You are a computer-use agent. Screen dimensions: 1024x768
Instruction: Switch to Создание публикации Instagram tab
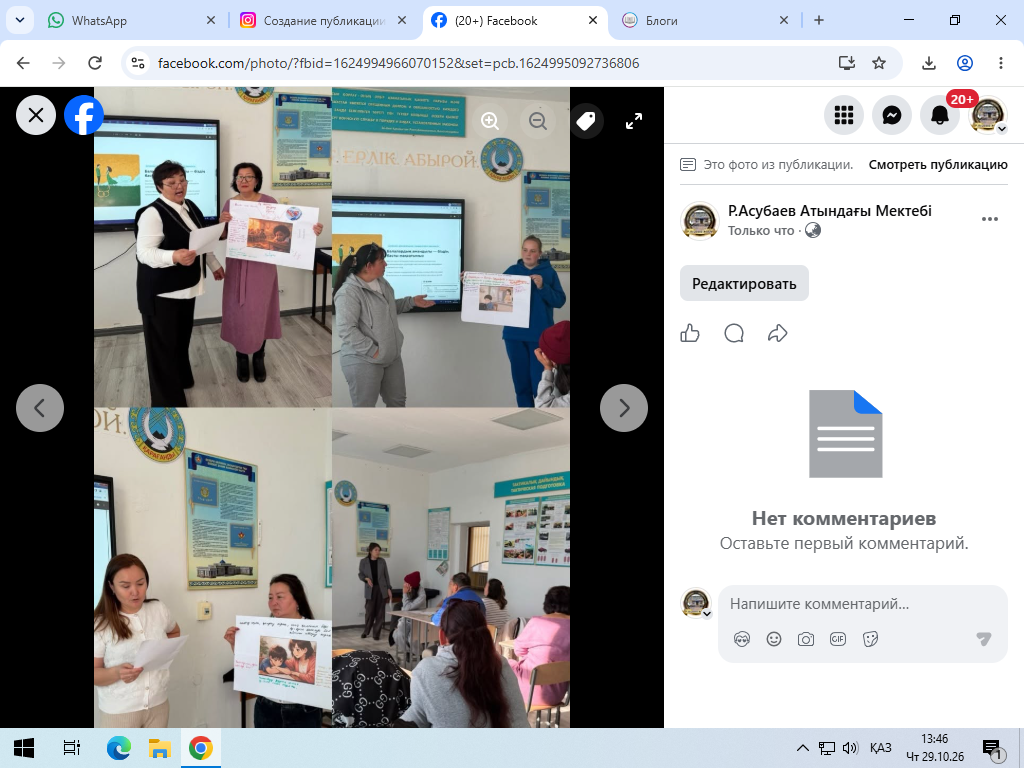pyautogui.click(x=323, y=20)
